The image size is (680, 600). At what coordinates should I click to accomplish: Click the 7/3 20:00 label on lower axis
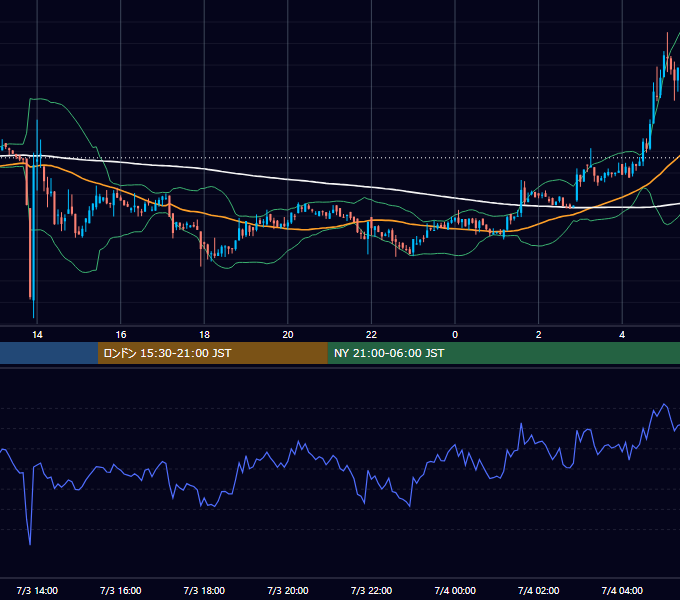pyautogui.click(x=288, y=590)
